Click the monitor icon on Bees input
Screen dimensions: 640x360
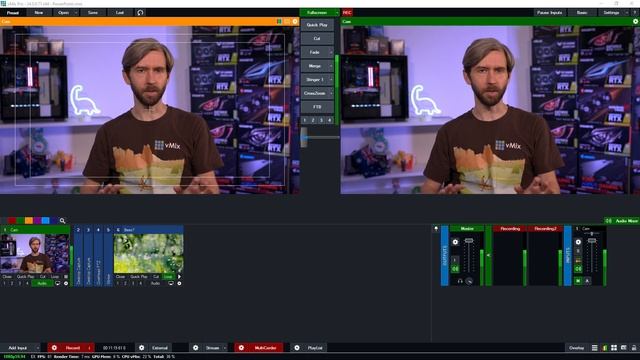pyautogui.click(x=171, y=283)
